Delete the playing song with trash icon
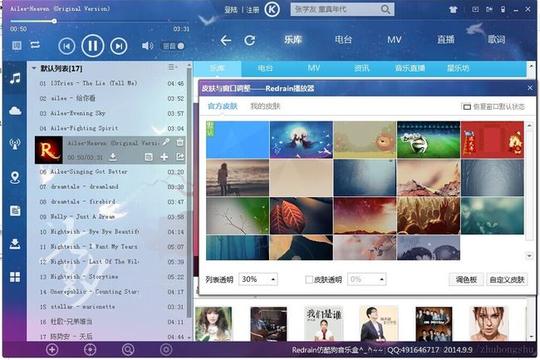The image size is (540, 360). tap(180, 142)
